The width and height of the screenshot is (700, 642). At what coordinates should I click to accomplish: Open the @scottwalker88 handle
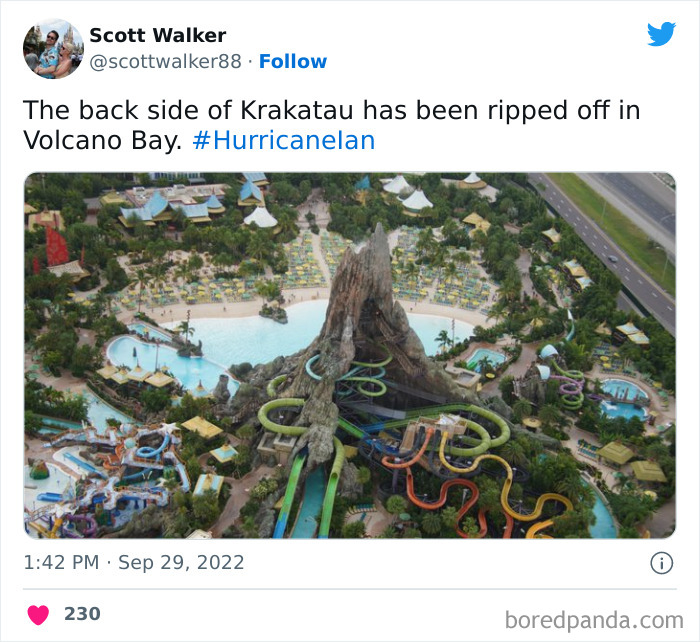(x=166, y=62)
